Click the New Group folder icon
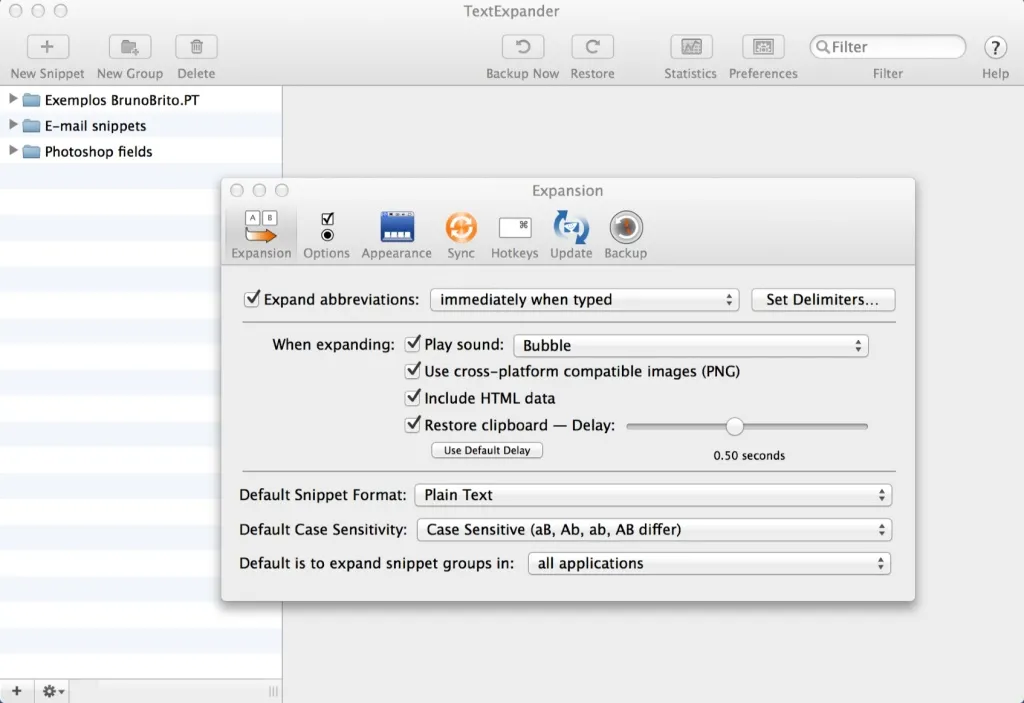Screen dimensions: 1024x703 [x=130, y=47]
